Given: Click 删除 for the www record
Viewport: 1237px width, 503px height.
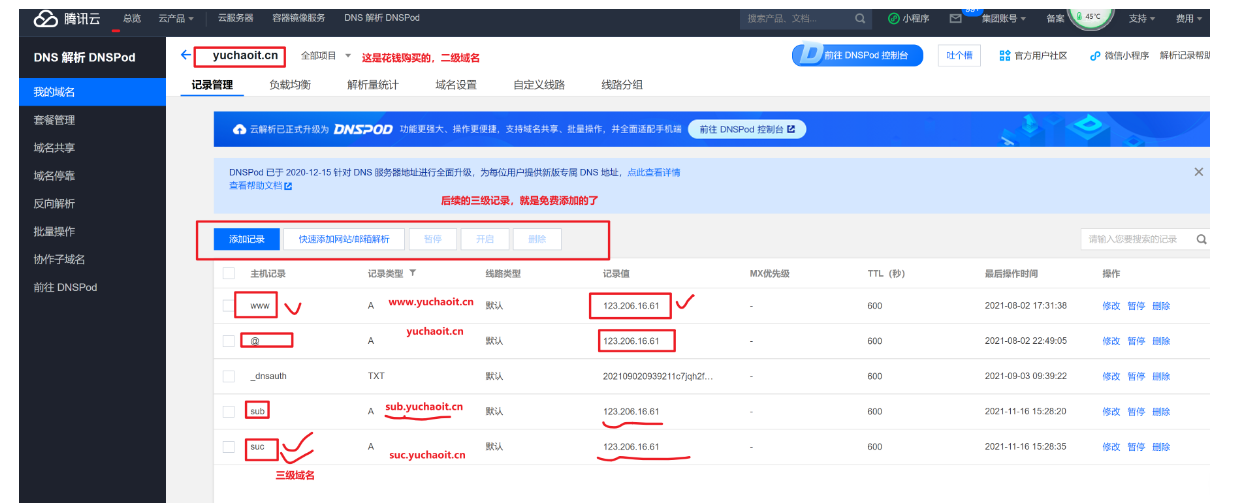Looking at the screenshot, I should click(1161, 306).
